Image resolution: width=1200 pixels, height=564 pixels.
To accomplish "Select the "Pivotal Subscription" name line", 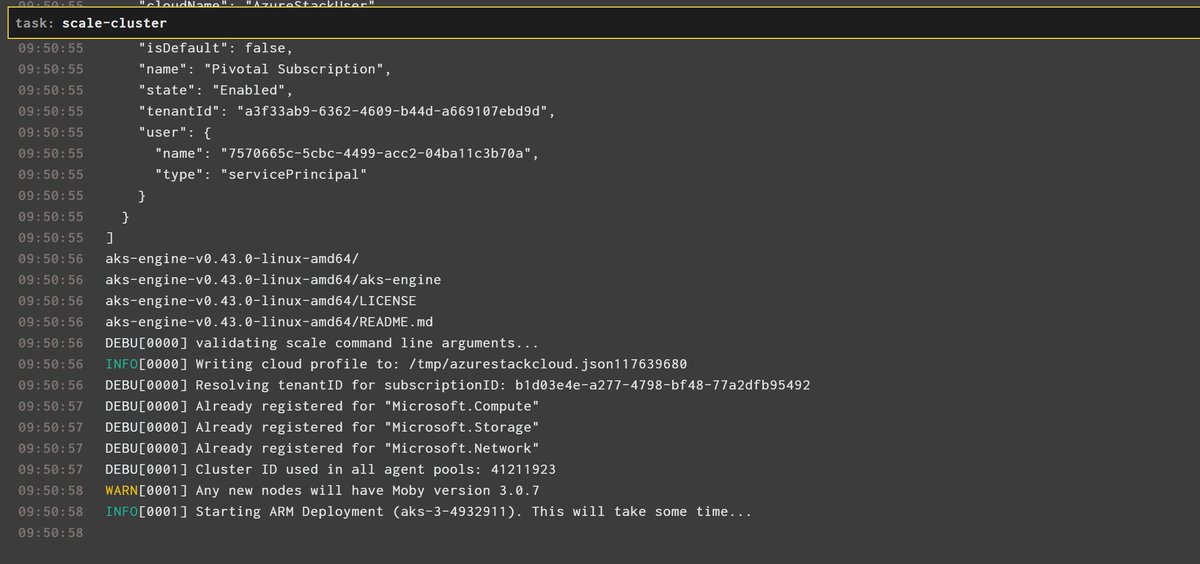I will pos(264,69).
